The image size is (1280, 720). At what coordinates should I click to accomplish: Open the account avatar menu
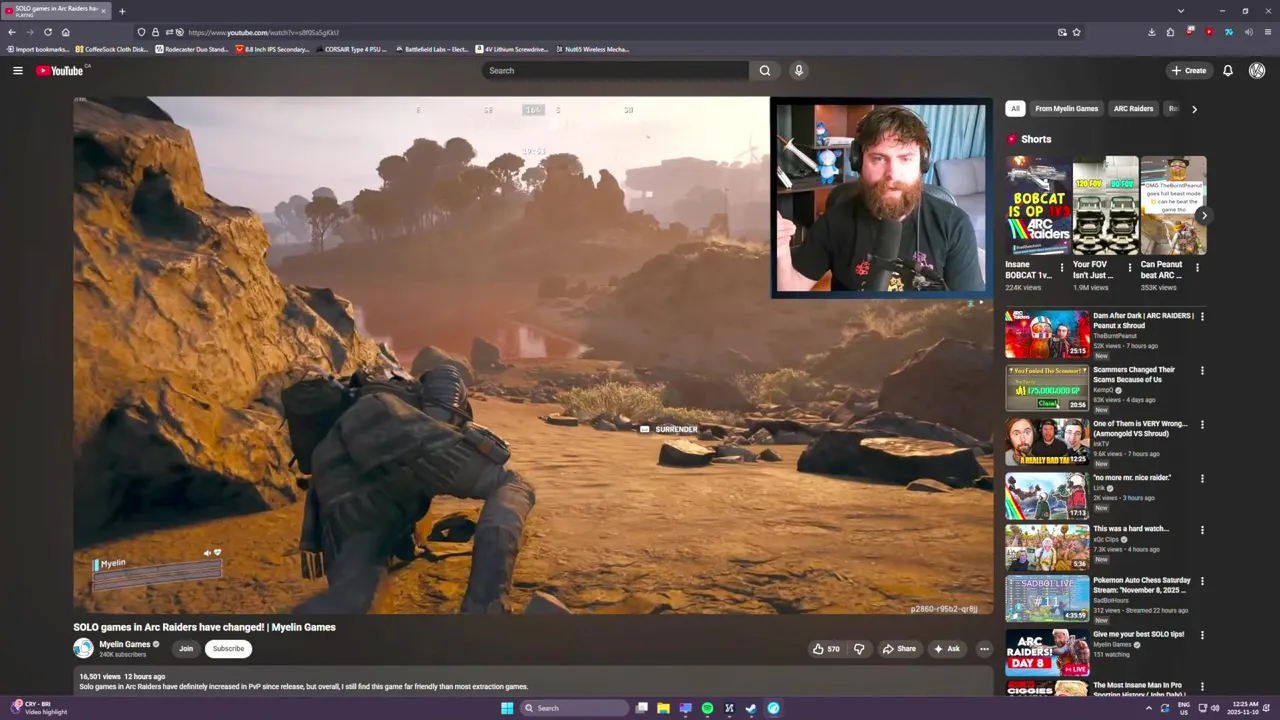click(1257, 70)
